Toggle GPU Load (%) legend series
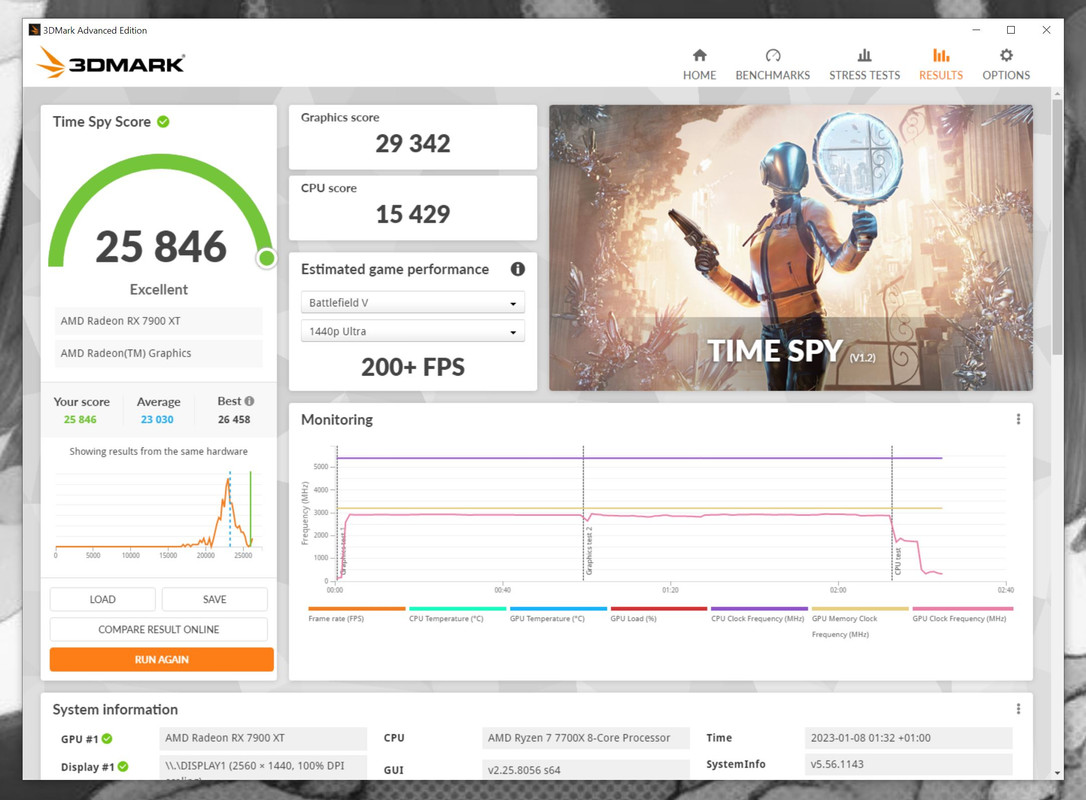Screen dimensions: 1086x800 click(x=658, y=614)
